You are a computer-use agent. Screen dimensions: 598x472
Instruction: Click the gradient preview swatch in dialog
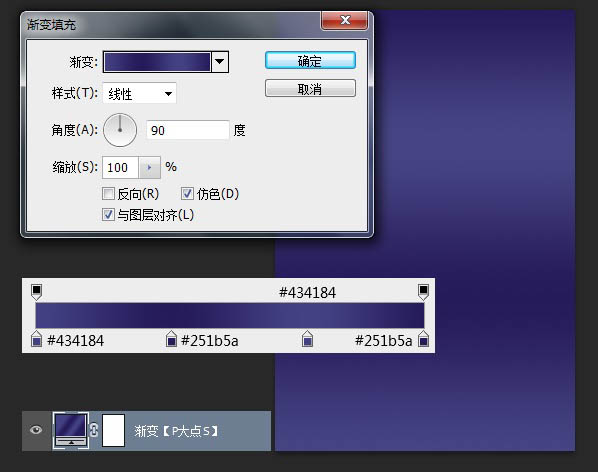(157, 62)
